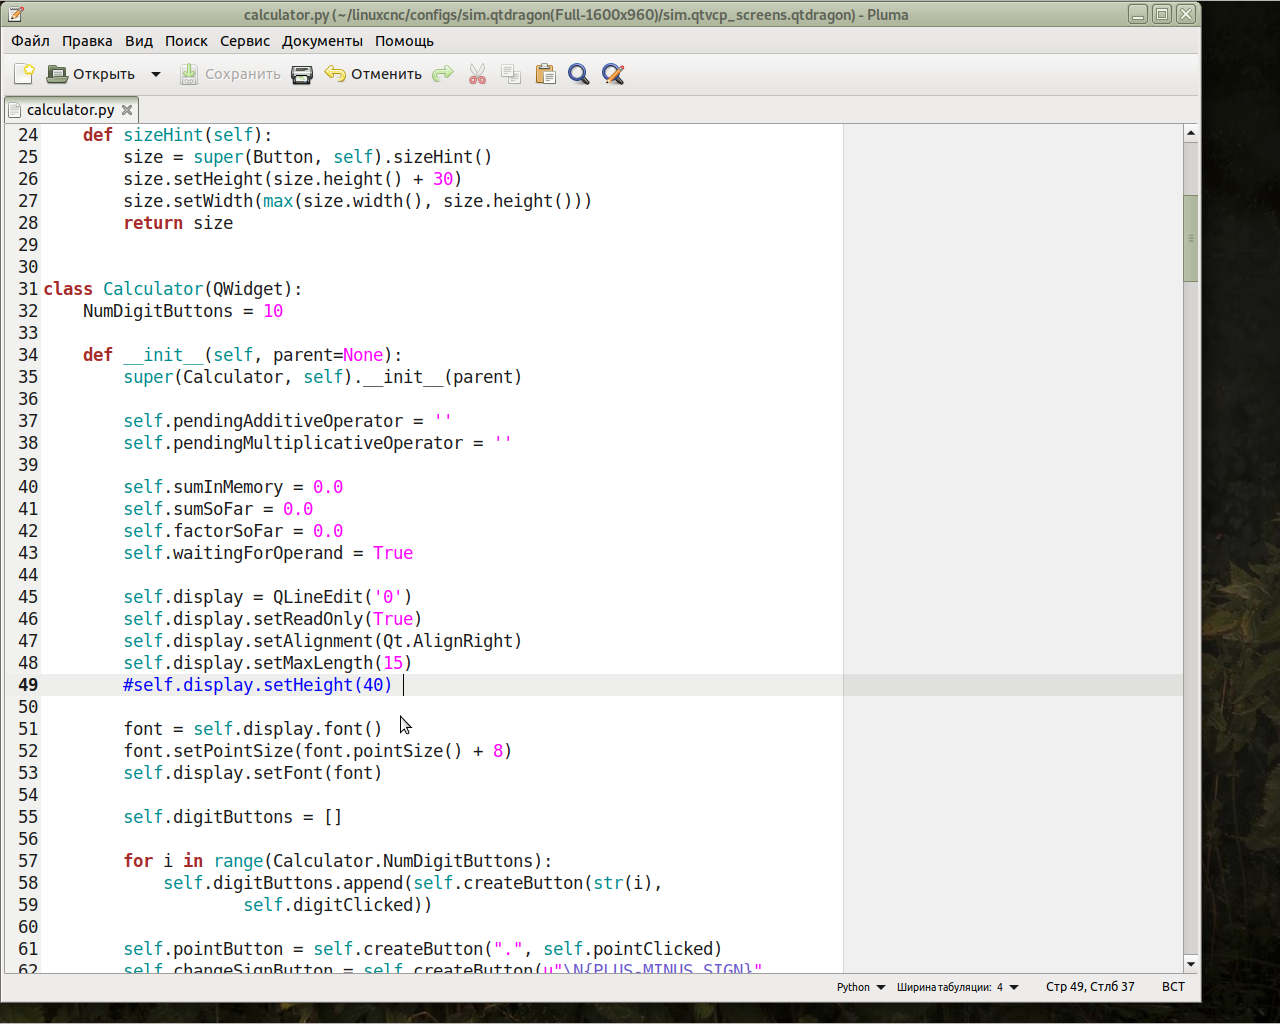
Task: Click 'self.digitButtons = []' on line 55
Action: click(233, 817)
